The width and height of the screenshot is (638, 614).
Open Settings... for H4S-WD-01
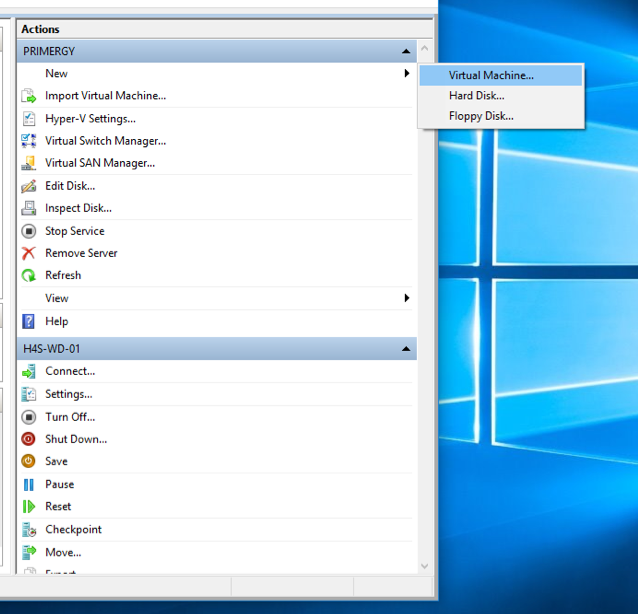tap(69, 394)
